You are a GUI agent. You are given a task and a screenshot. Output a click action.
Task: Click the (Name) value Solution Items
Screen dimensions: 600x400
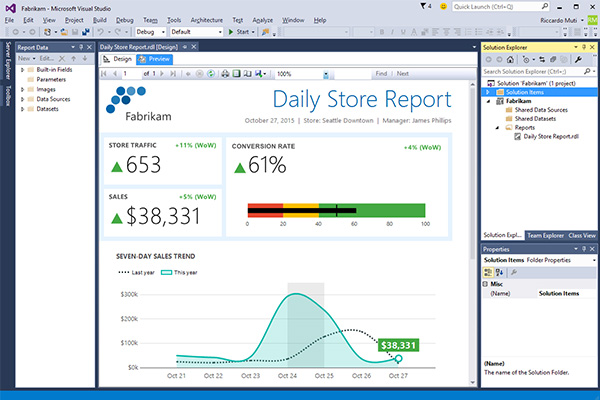pos(559,294)
